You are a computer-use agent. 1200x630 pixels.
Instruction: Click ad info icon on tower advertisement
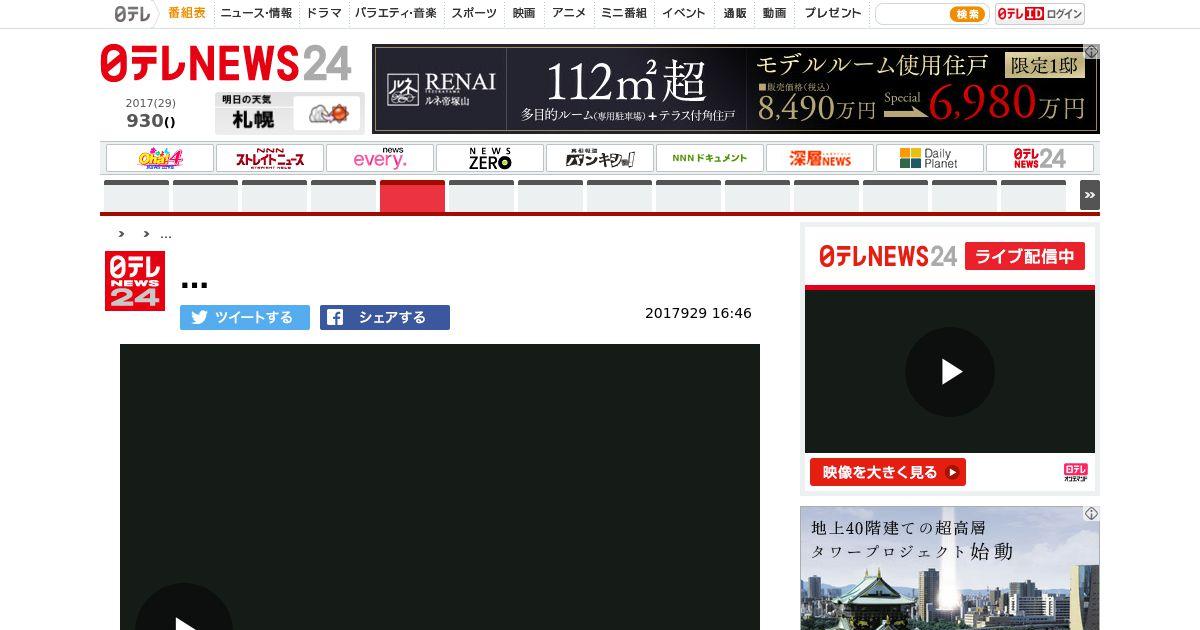[1092, 514]
